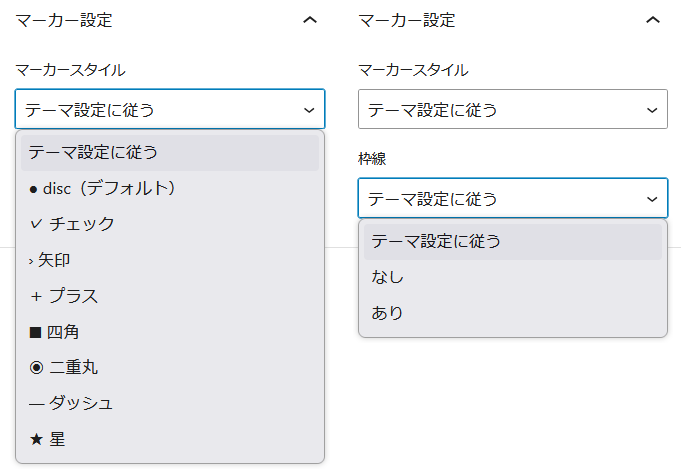681x475 pixels.
Task: Open the right マーカースタイル dropdown
Action: tap(512, 109)
